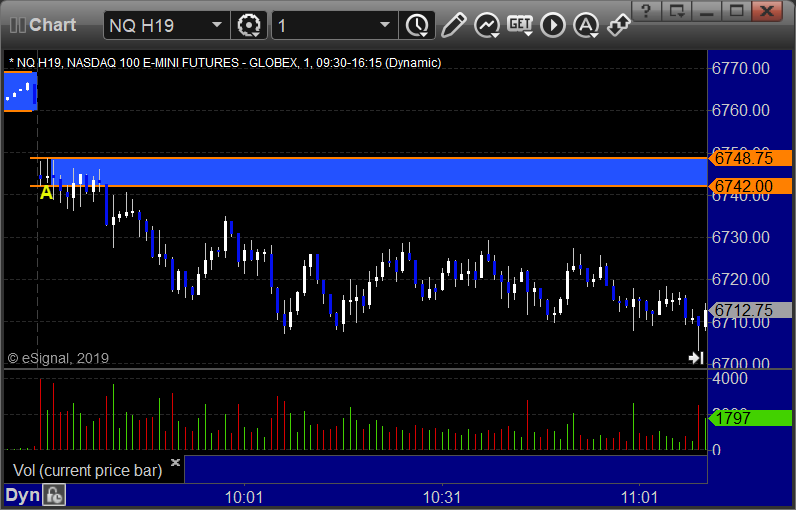This screenshot has height=510, width=796.
Task: Click the 4000 volume axis label
Action: point(730,379)
